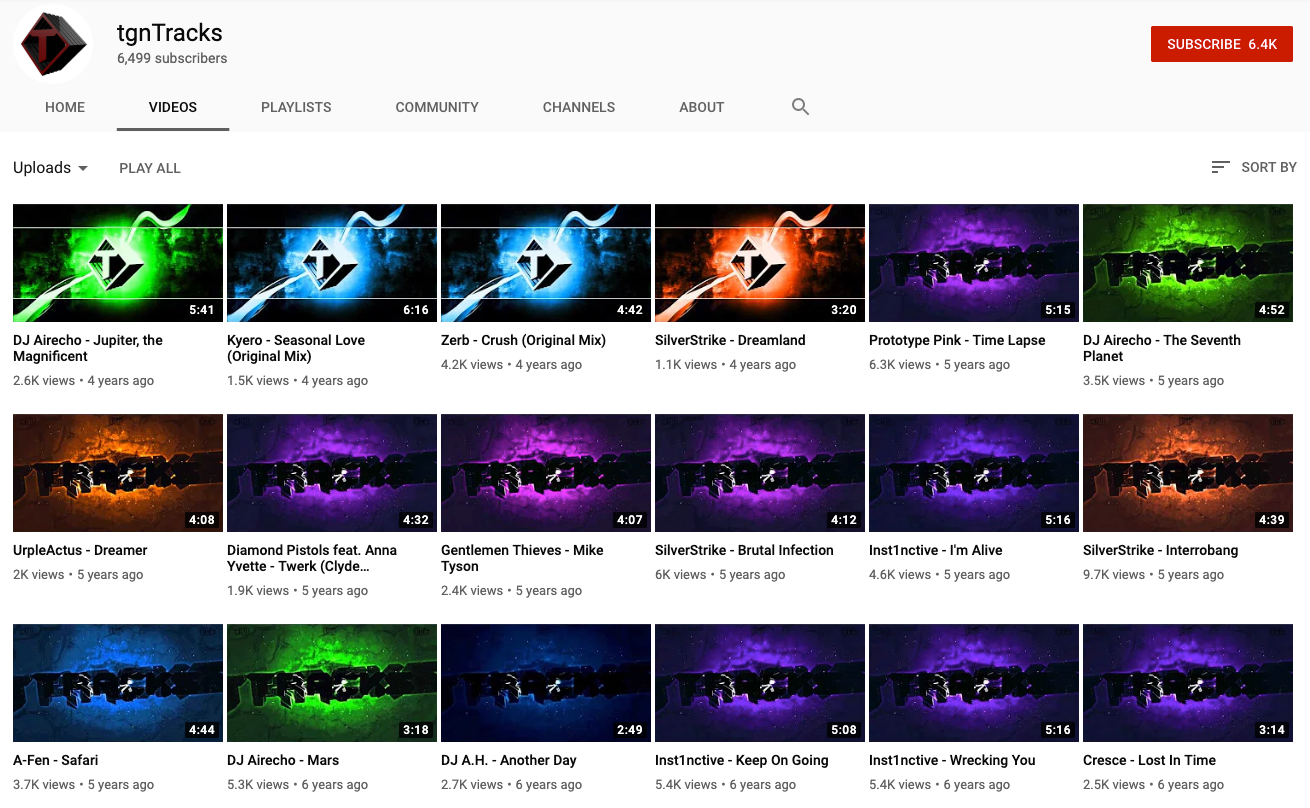Click the 3:20 duration badge
This screenshot has height=808, width=1310.
844,310
